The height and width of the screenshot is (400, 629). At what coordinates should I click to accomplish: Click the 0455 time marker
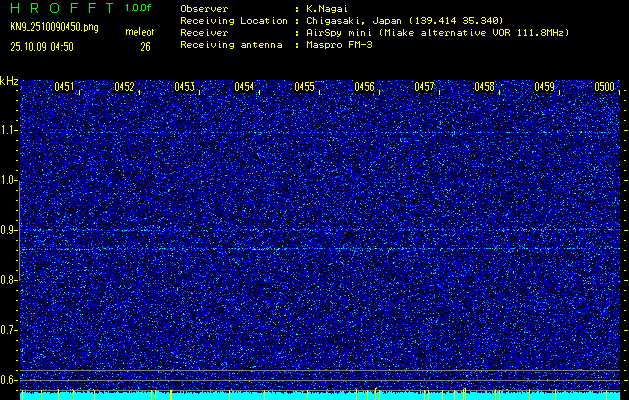pyautogui.click(x=304, y=87)
